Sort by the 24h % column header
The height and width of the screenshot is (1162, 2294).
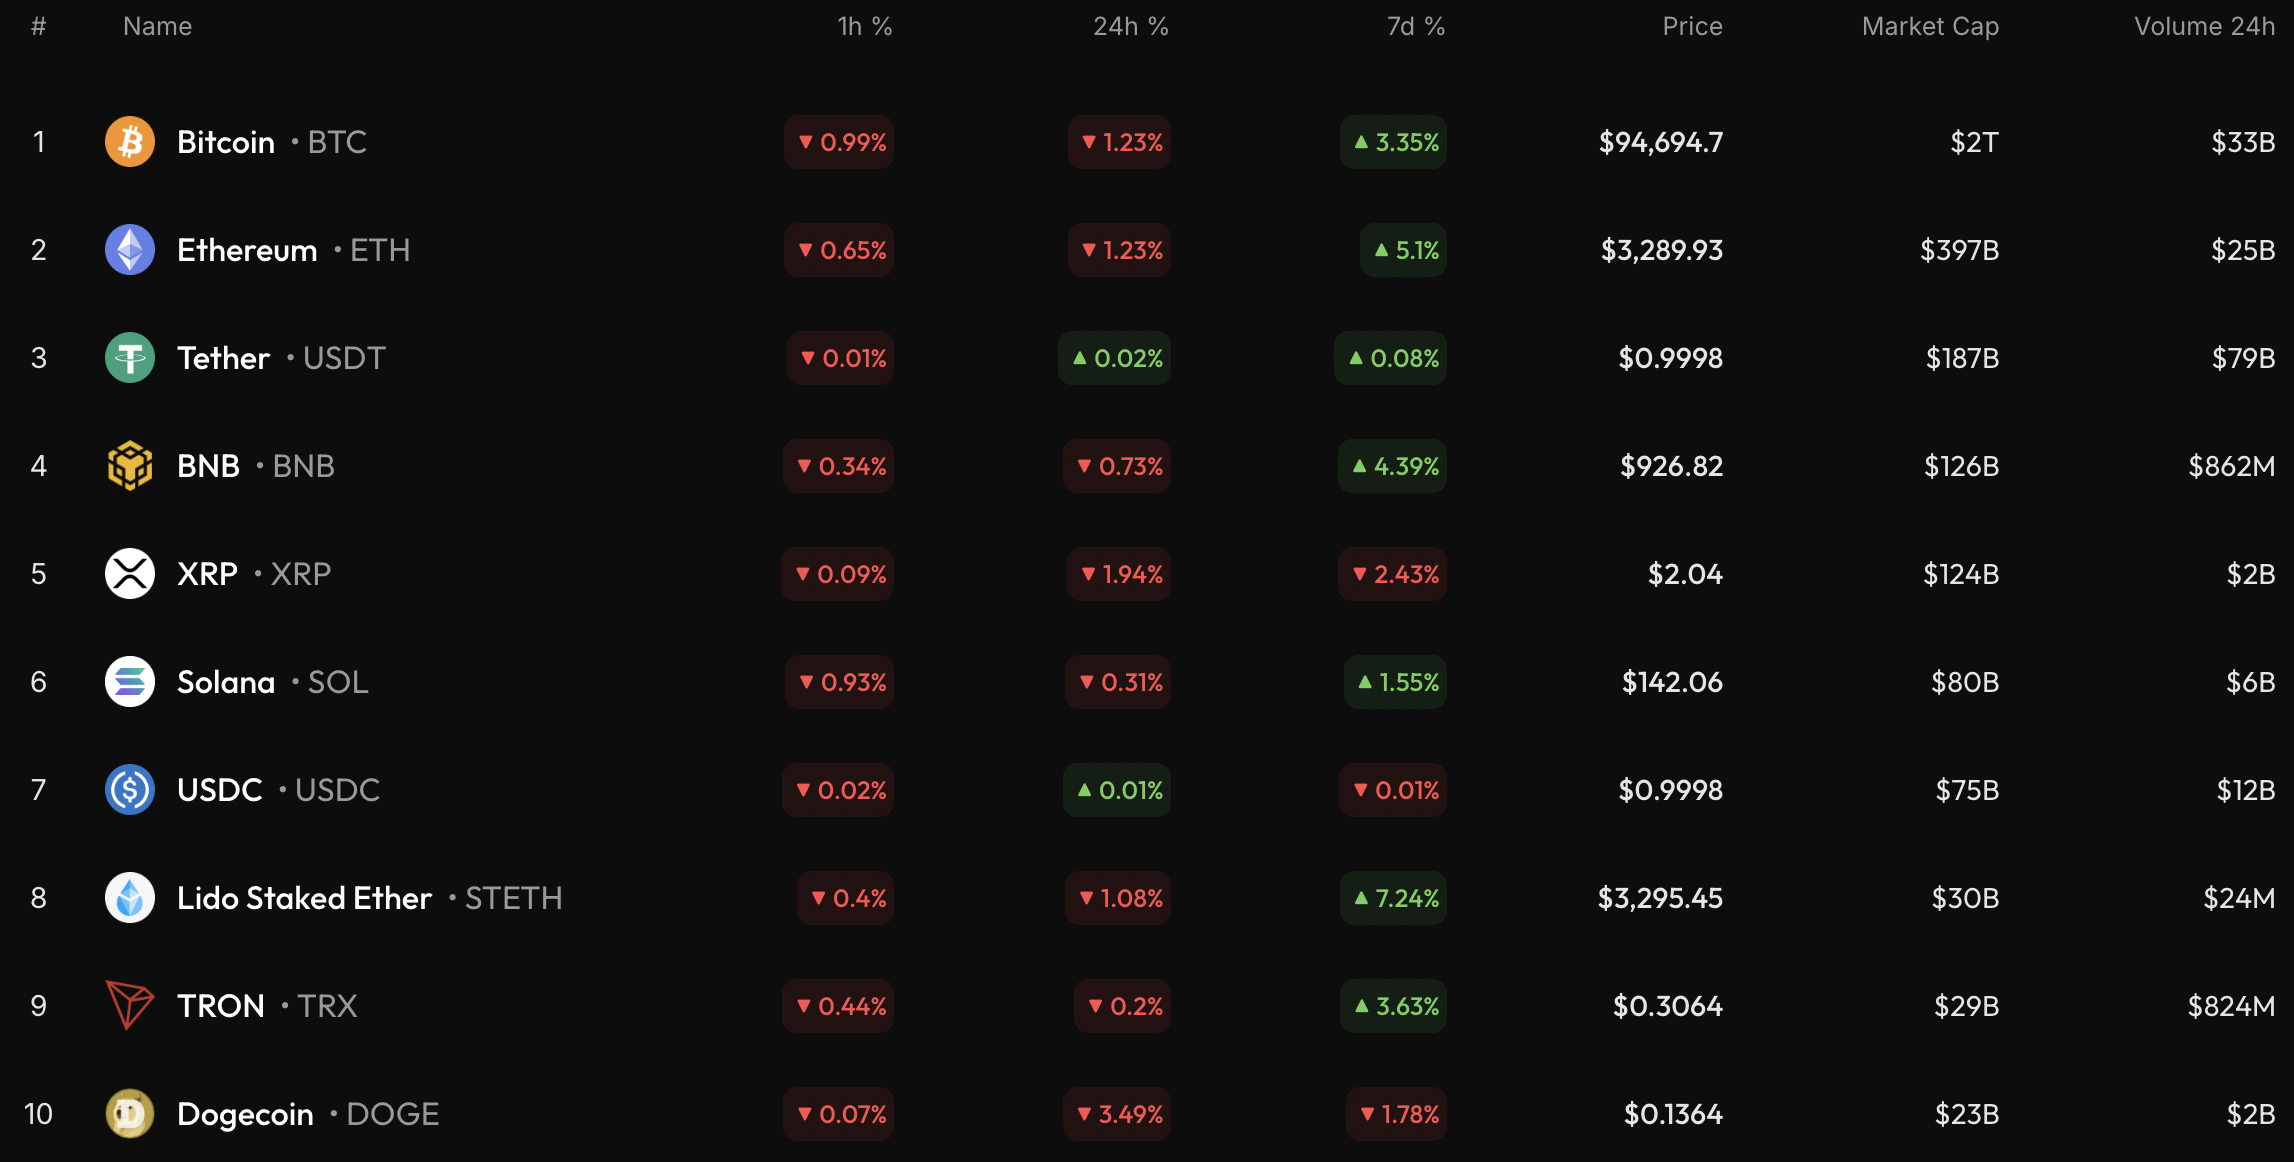[1131, 27]
